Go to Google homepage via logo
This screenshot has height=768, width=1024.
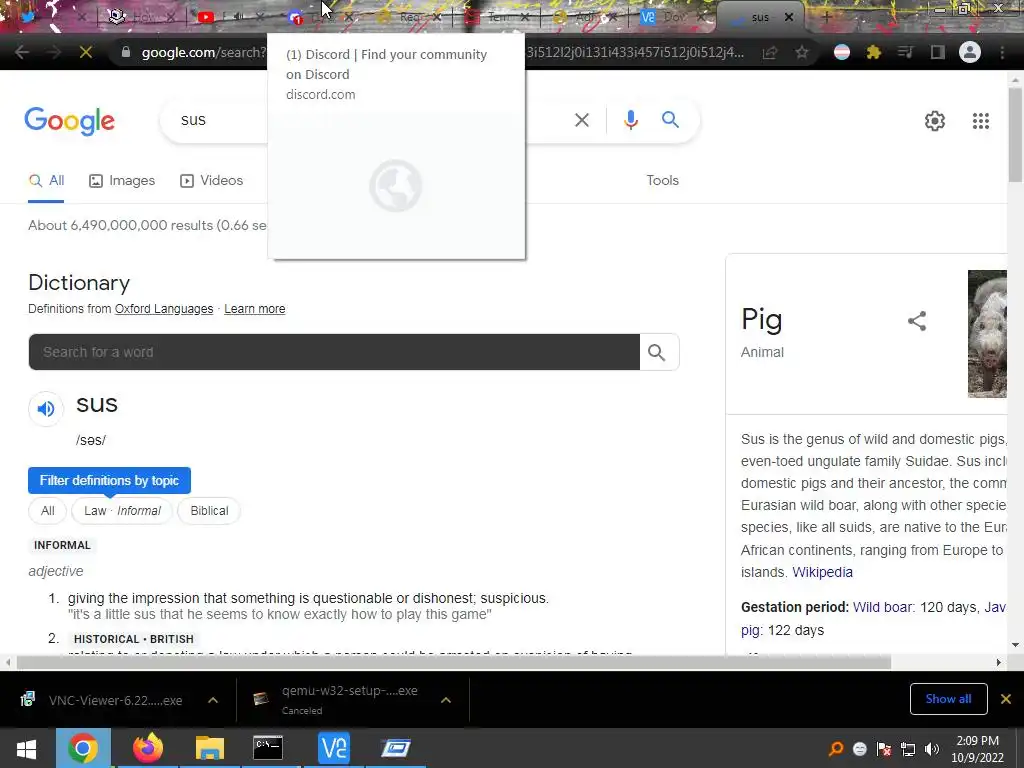coord(69,121)
